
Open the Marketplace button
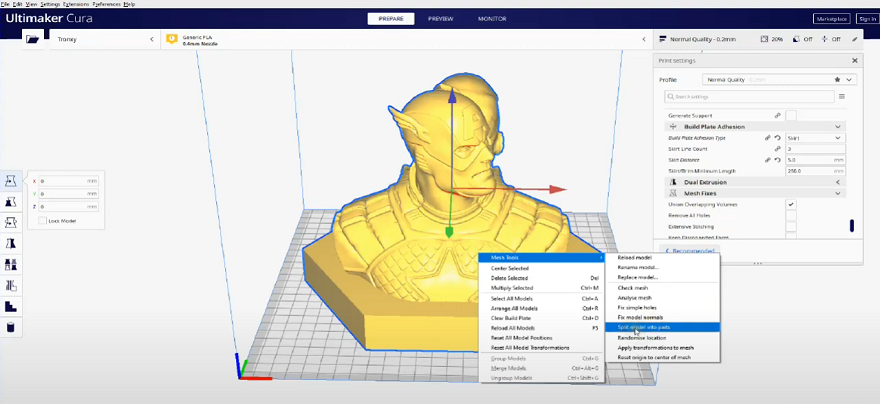pyautogui.click(x=832, y=19)
